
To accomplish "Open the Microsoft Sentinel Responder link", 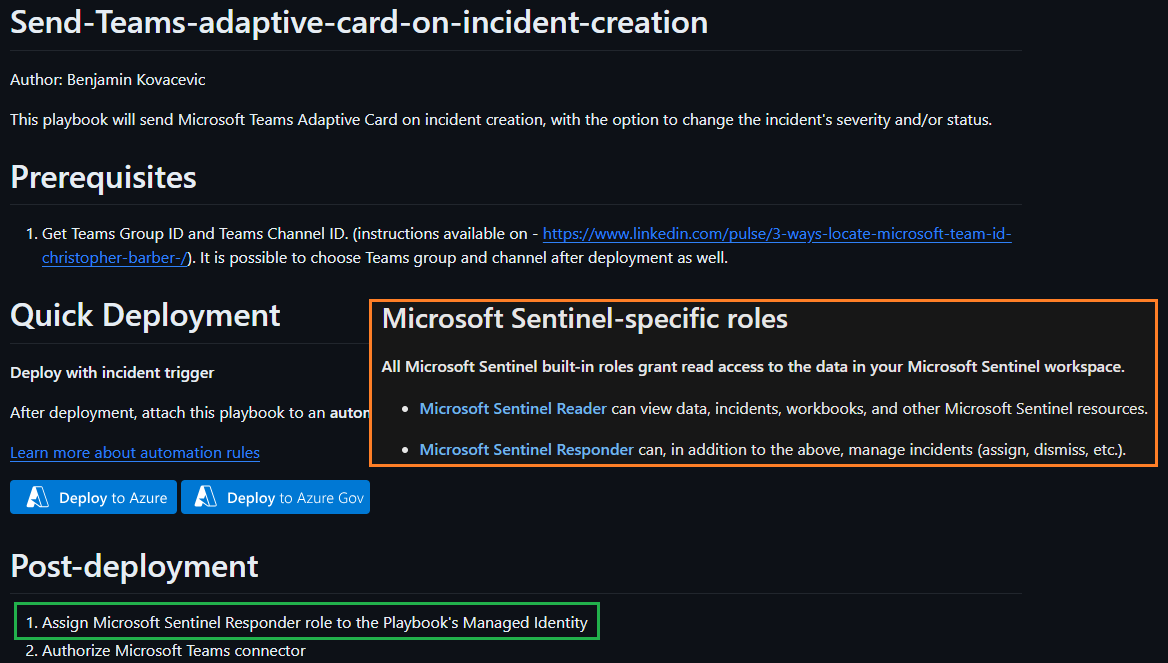I will pyautogui.click(x=527, y=450).
